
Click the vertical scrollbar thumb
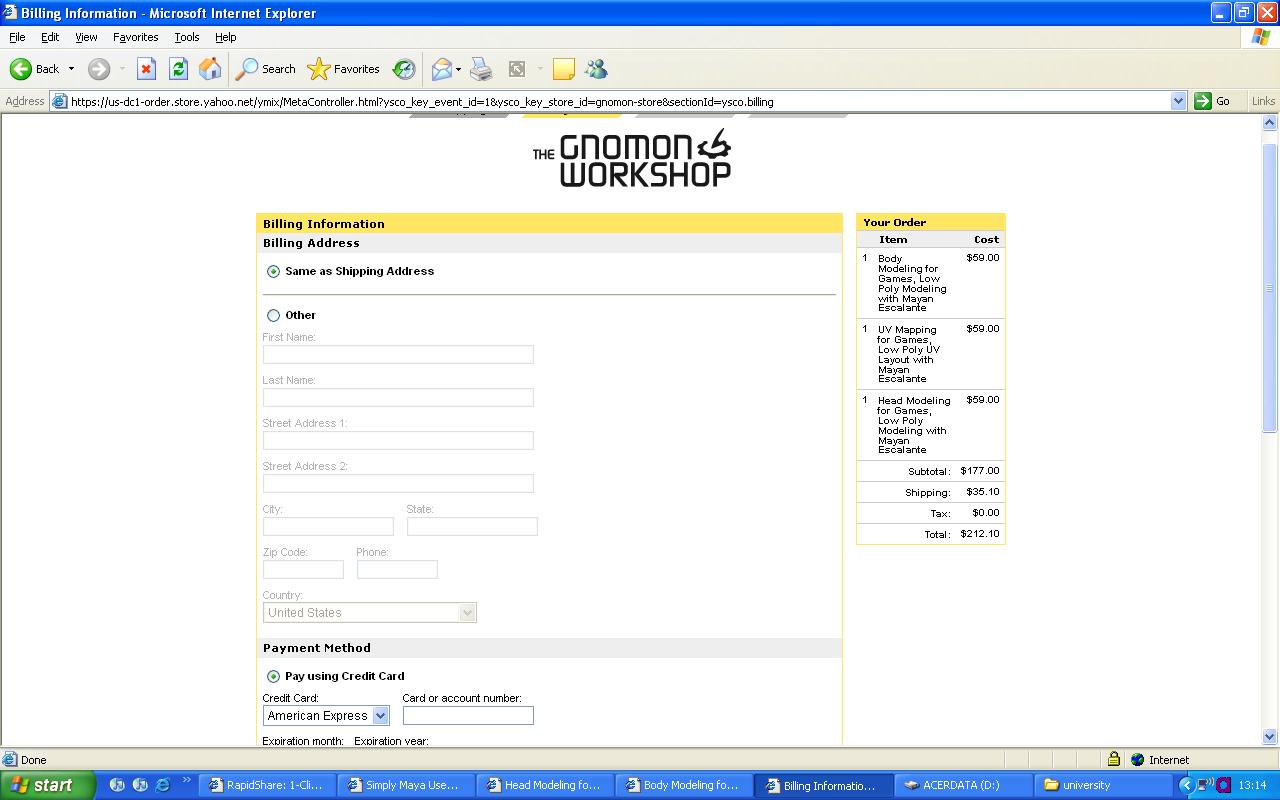[x=1270, y=288]
